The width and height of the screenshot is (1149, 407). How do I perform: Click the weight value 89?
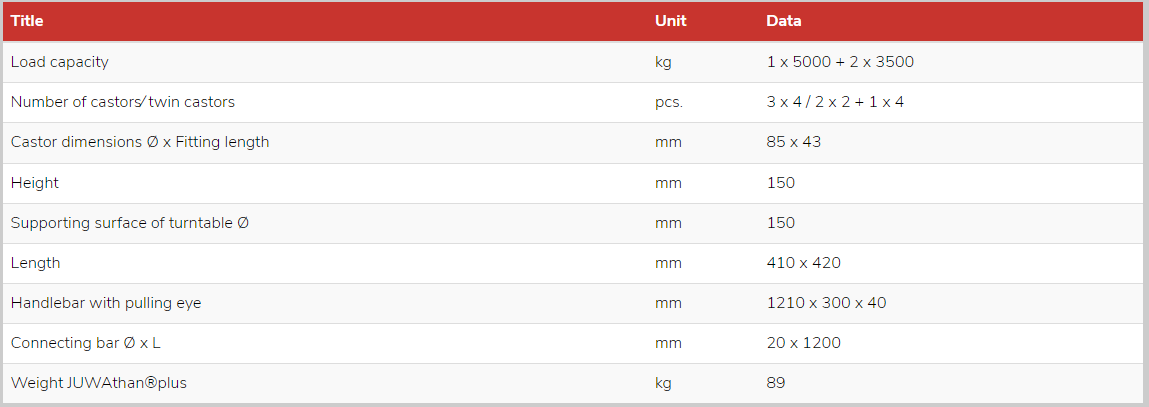pyautogui.click(x=776, y=383)
